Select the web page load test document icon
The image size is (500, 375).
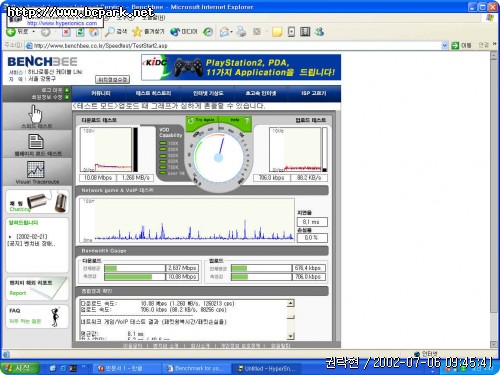[x=36, y=141]
